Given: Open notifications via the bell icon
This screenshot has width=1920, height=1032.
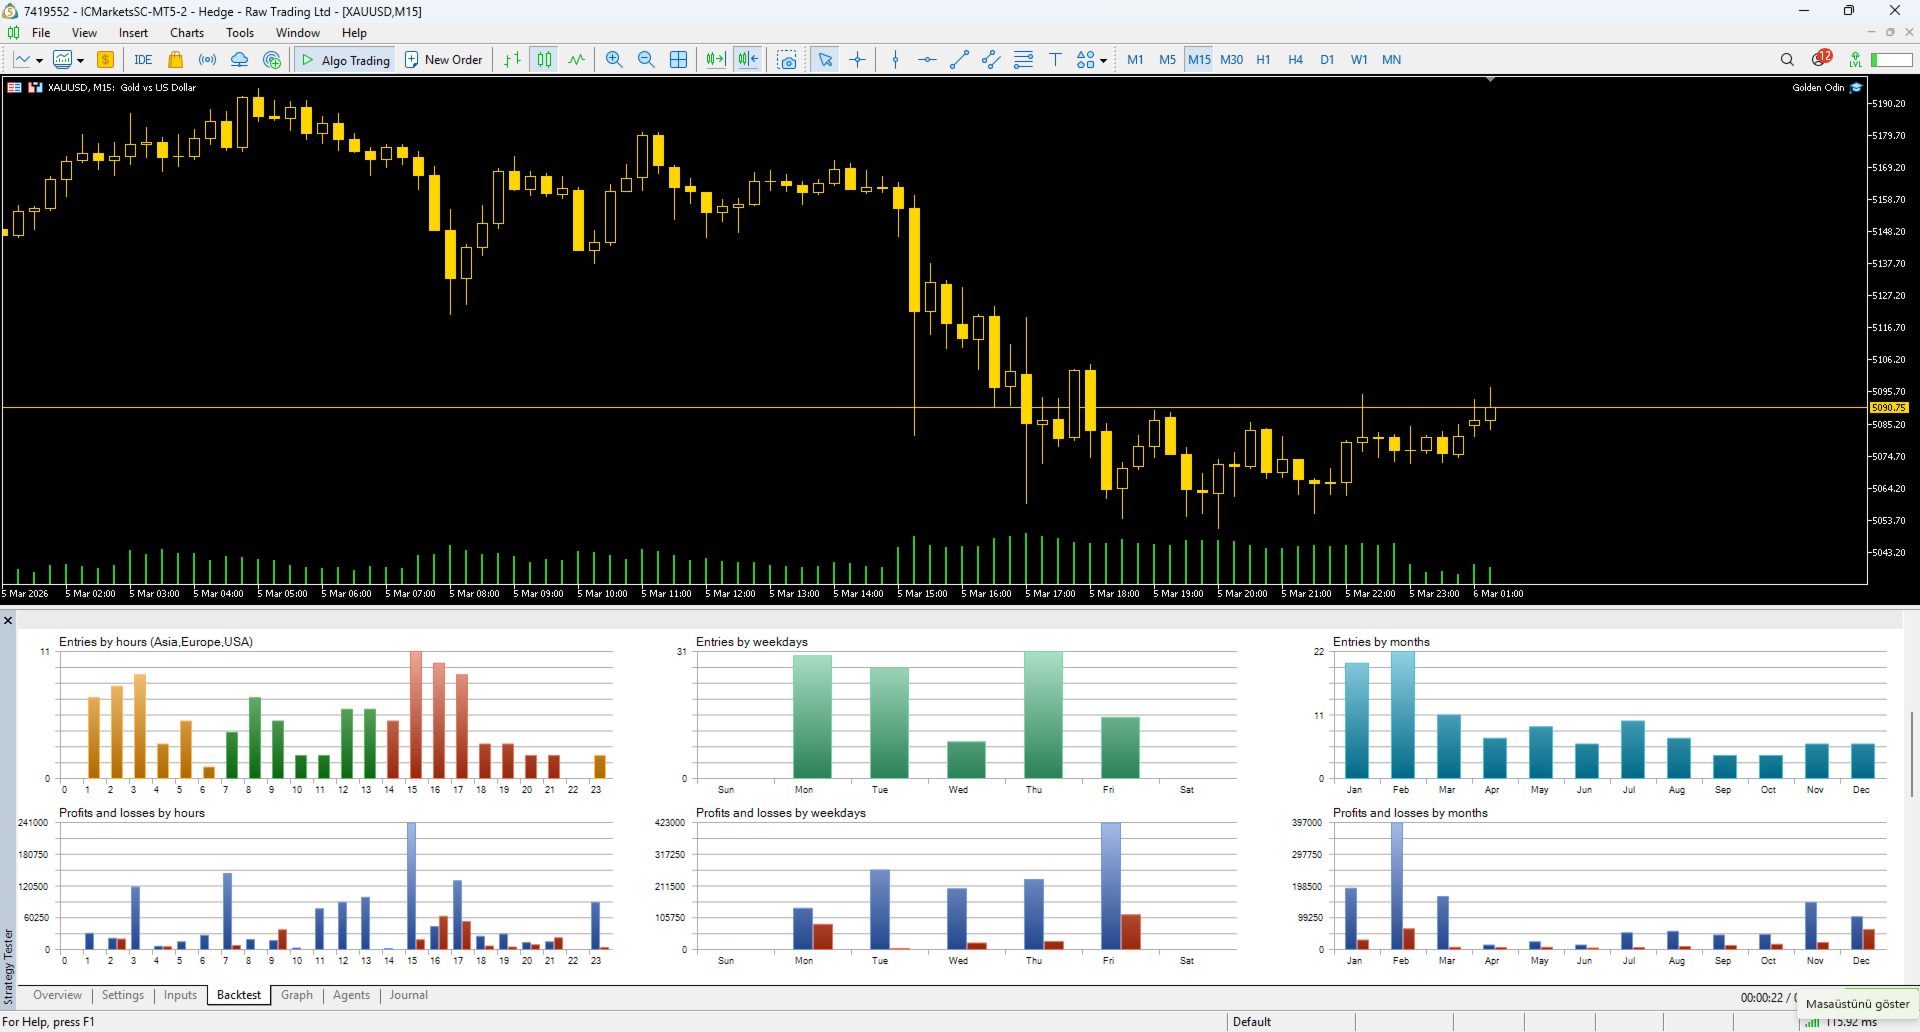Looking at the screenshot, I should click(x=1819, y=59).
